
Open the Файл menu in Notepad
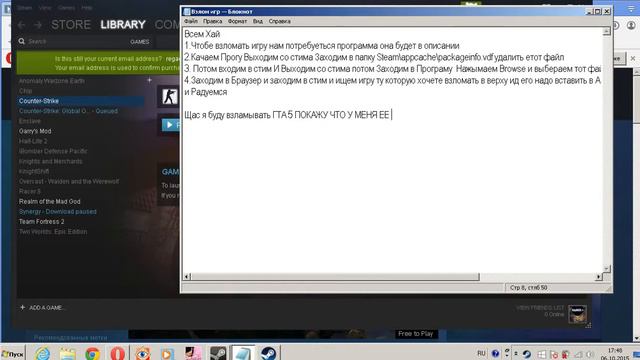pyautogui.click(x=191, y=21)
